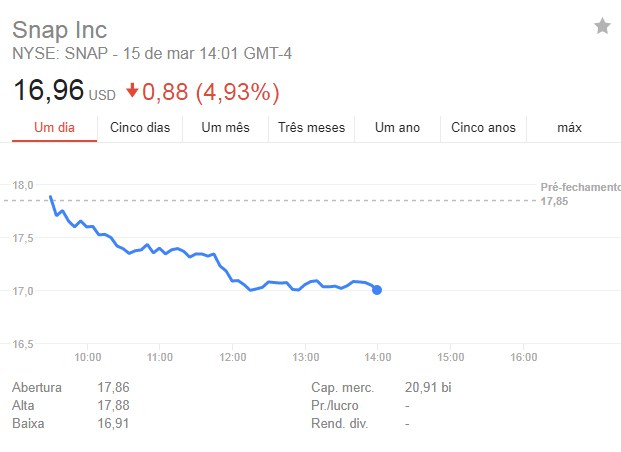Click the 16,96 stock price
Screen dimensions: 621x452
[48, 93]
